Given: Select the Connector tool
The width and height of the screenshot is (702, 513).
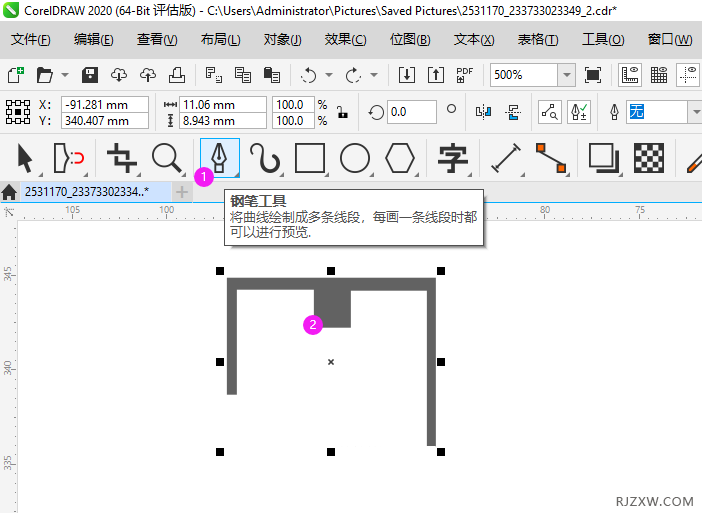Looking at the screenshot, I should tap(551, 158).
